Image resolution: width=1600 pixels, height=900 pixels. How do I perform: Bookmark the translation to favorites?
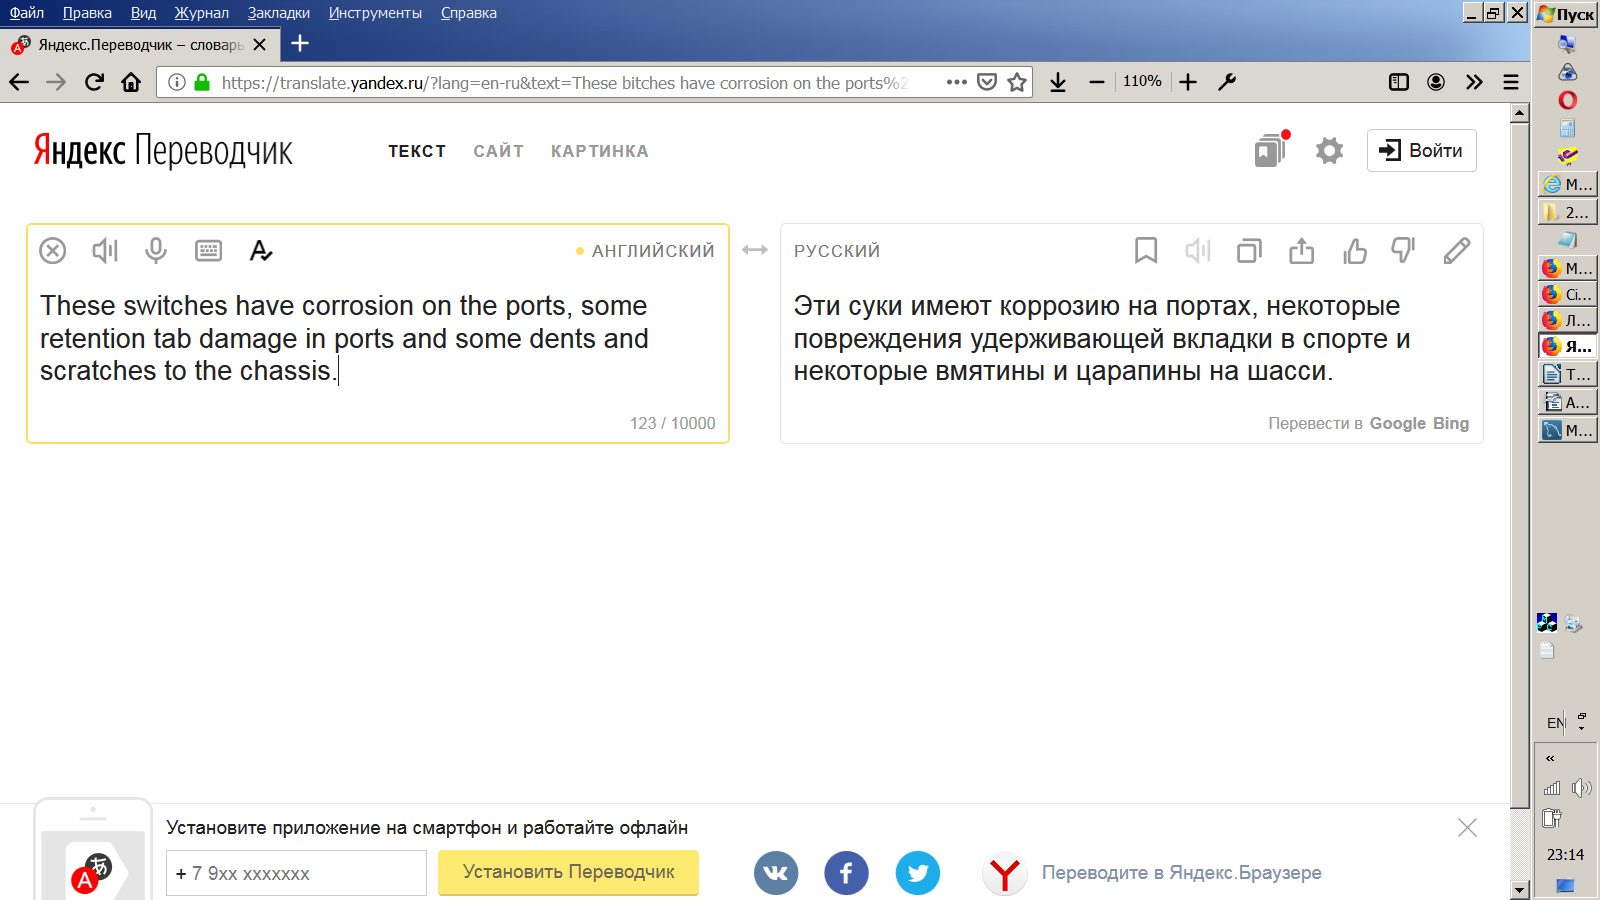click(1146, 250)
